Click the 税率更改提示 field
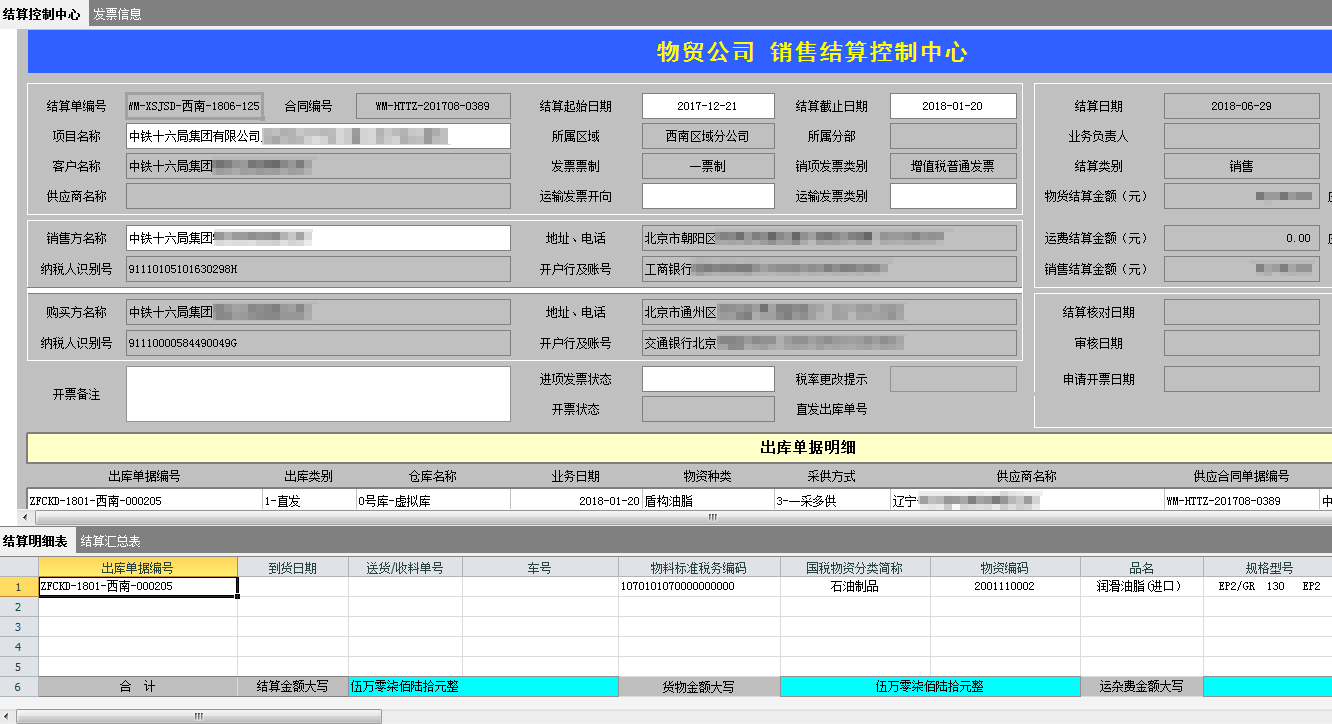This screenshot has width=1332, height=724. click(x=953, y=379)
